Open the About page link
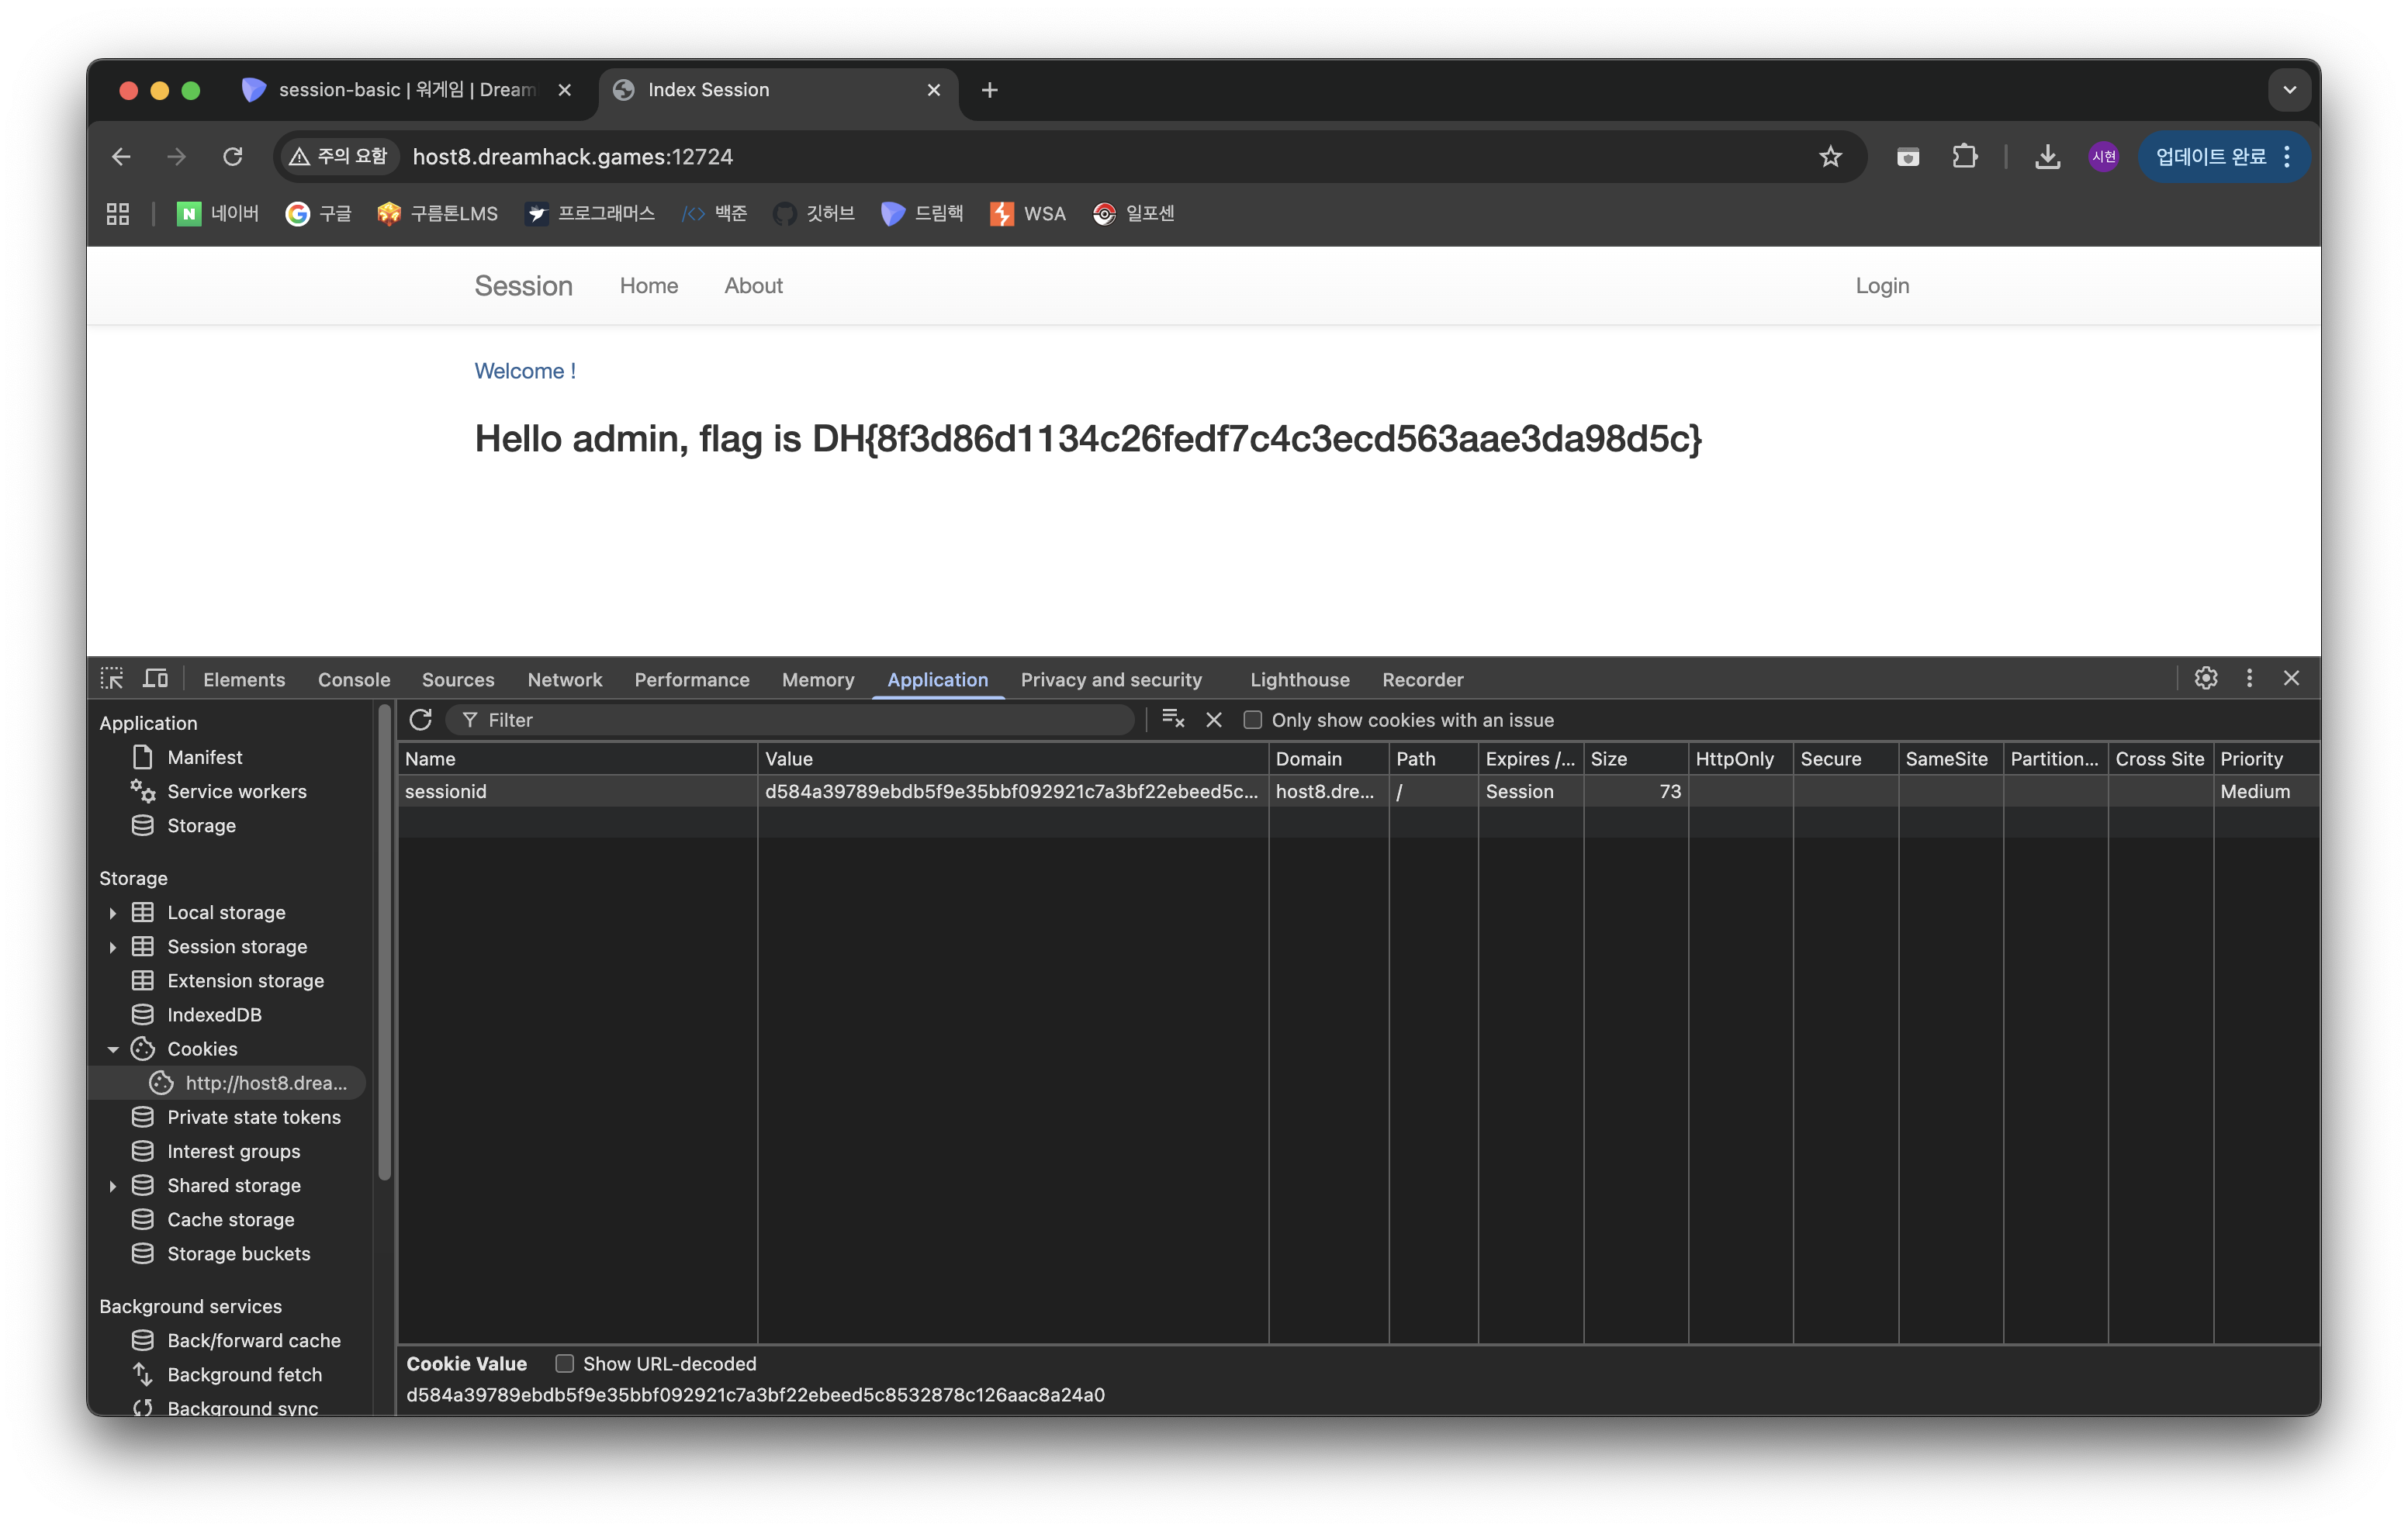This screenshot has width=2408, height=1531. [753, 286]
